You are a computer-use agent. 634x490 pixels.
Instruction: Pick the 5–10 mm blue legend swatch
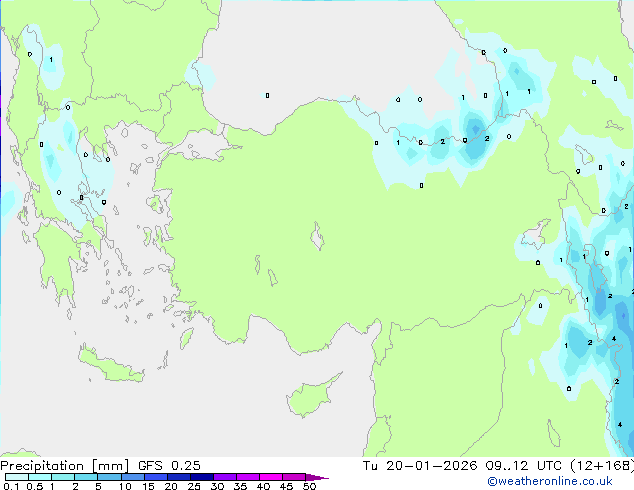click(109, 477)
